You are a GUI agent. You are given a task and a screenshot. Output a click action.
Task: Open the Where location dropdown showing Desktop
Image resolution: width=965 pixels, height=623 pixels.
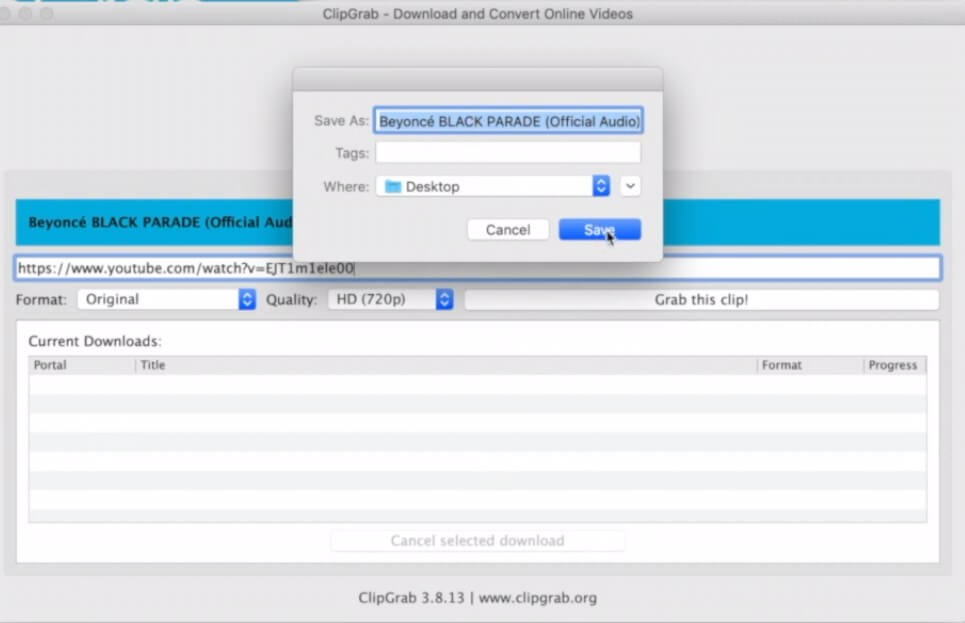pos(493,186)
